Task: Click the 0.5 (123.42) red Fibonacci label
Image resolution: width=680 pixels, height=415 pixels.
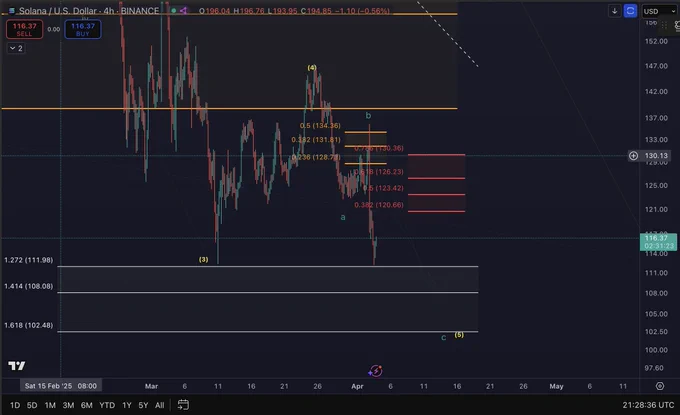Action: point(383,188)
